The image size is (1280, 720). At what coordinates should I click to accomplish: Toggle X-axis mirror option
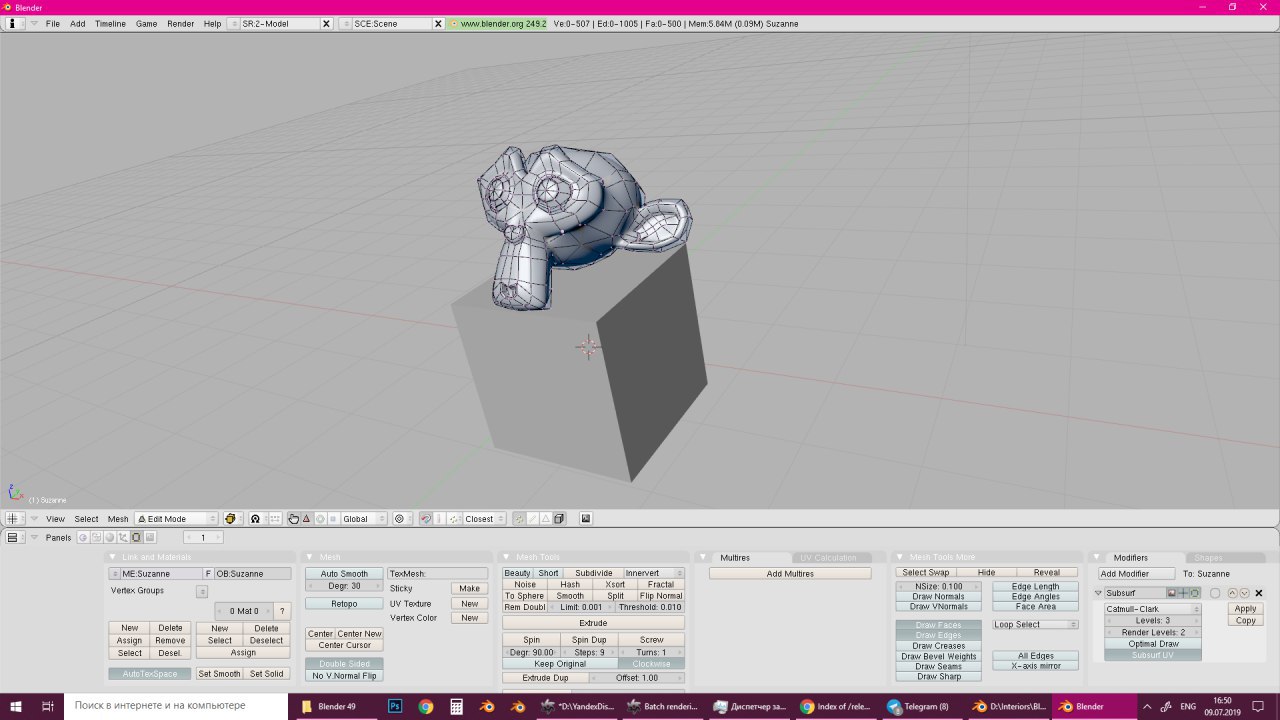(x=1036, y=666)
